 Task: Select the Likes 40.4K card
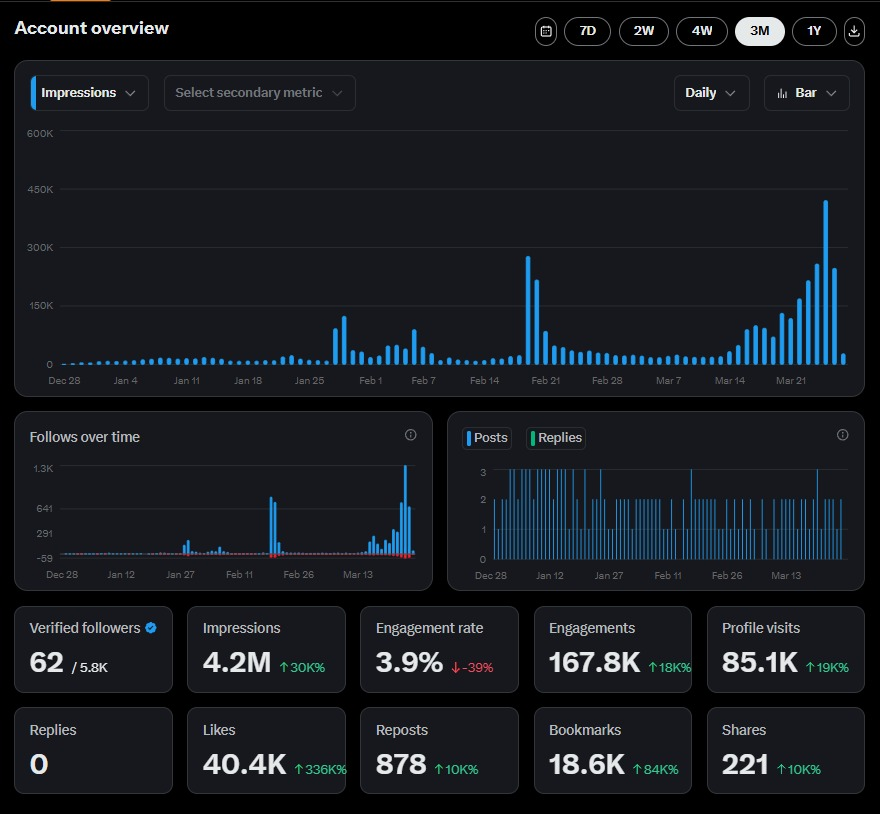pyautogui.click(x=266, y=750)
